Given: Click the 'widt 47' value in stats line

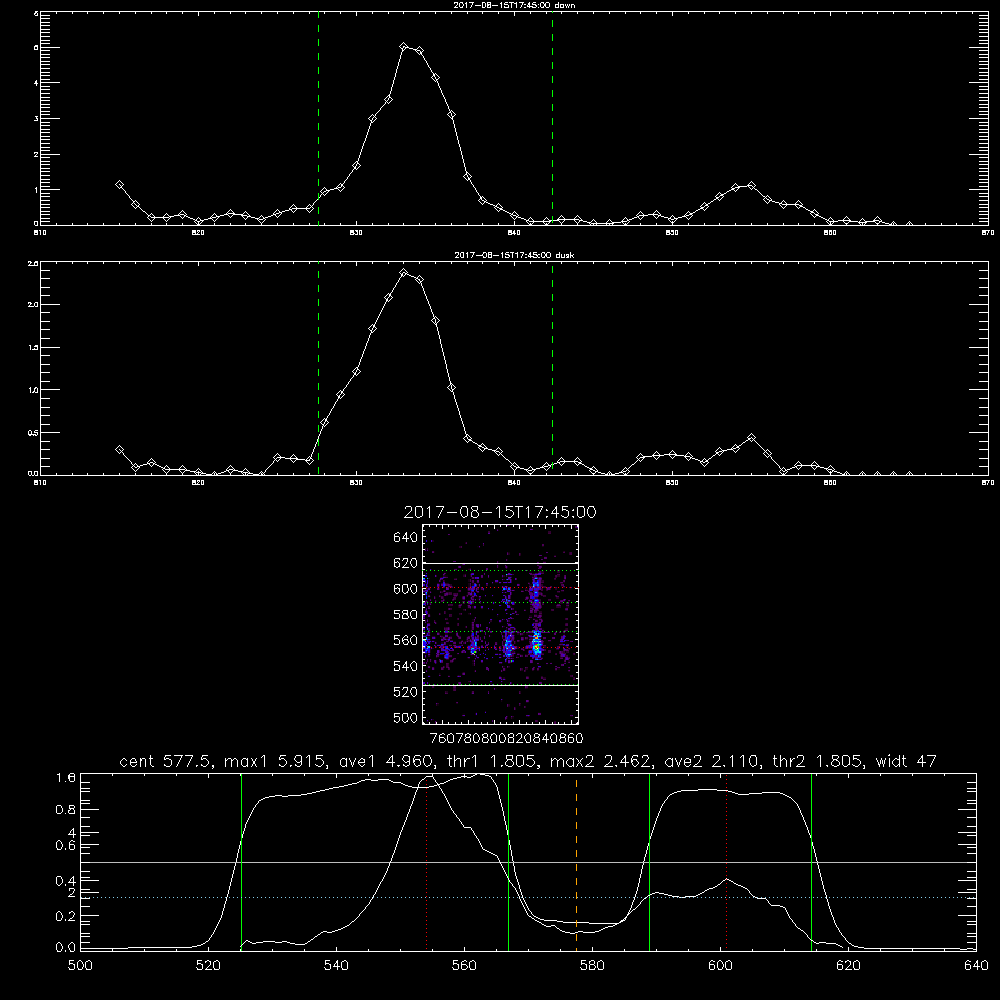Looking at the screenshot, I should pos(906,761).
